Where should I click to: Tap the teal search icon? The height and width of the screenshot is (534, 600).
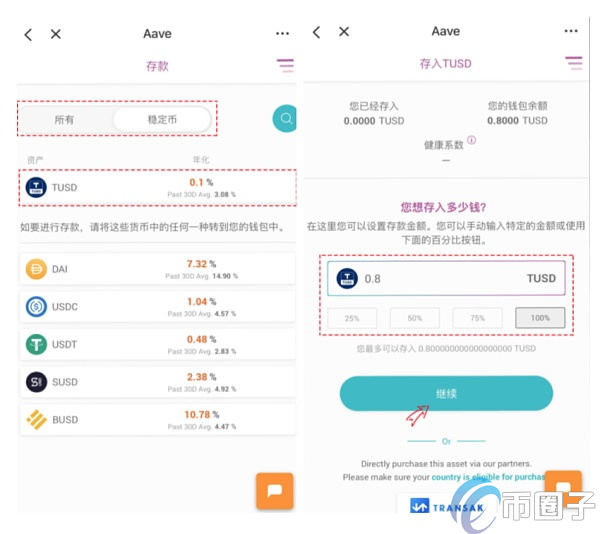[285, 119]
